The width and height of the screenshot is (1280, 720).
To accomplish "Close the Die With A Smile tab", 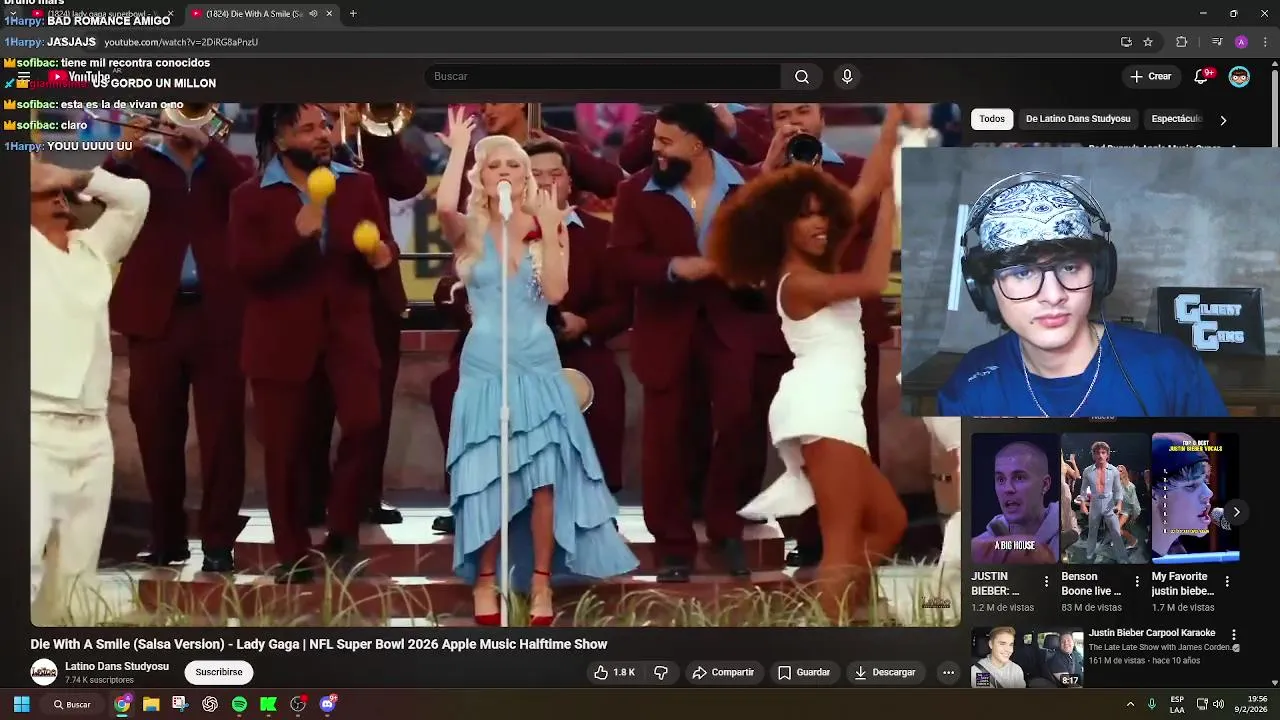I will 329,14.
